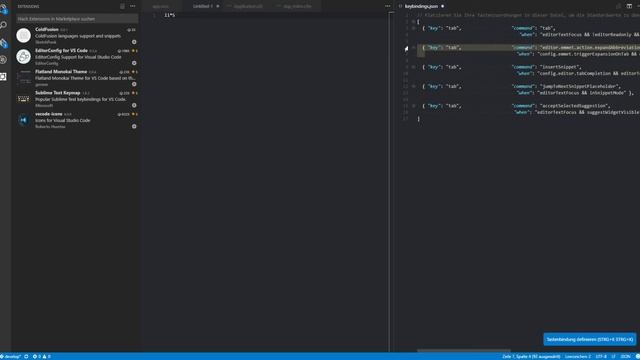Open the Extensions view icon
This screenshot has height=360, width=640.
click(4, 77)
